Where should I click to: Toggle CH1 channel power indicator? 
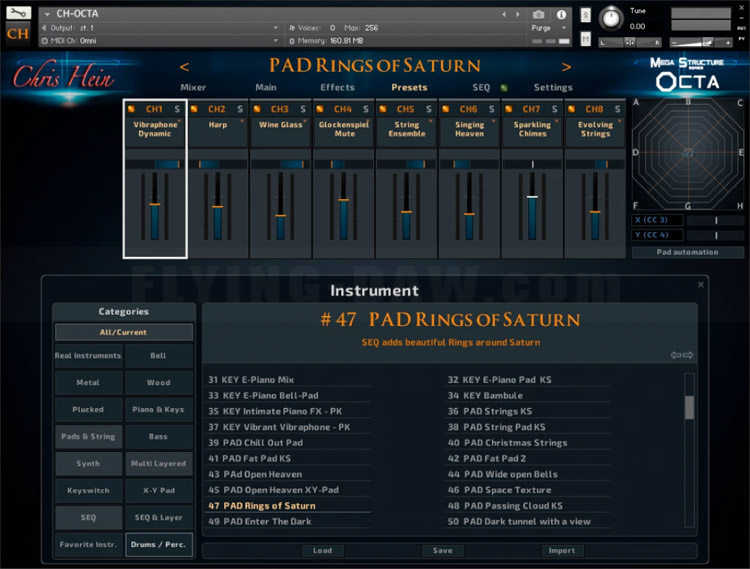pos(131,109)
